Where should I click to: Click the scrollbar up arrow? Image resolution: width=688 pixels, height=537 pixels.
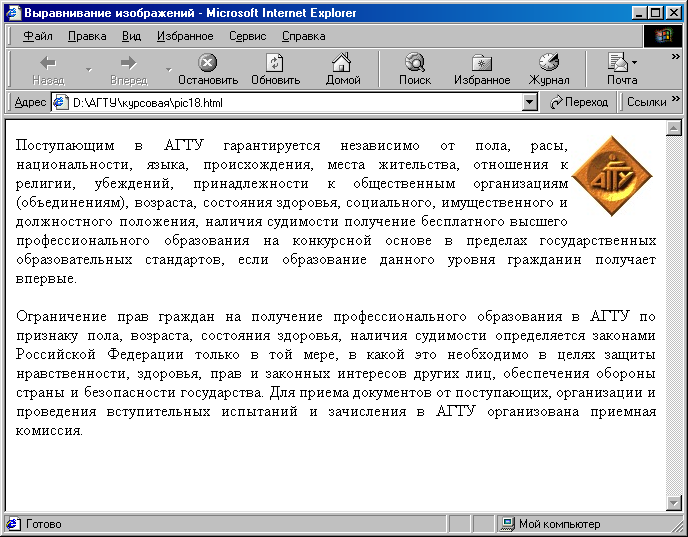click(673, 128)
